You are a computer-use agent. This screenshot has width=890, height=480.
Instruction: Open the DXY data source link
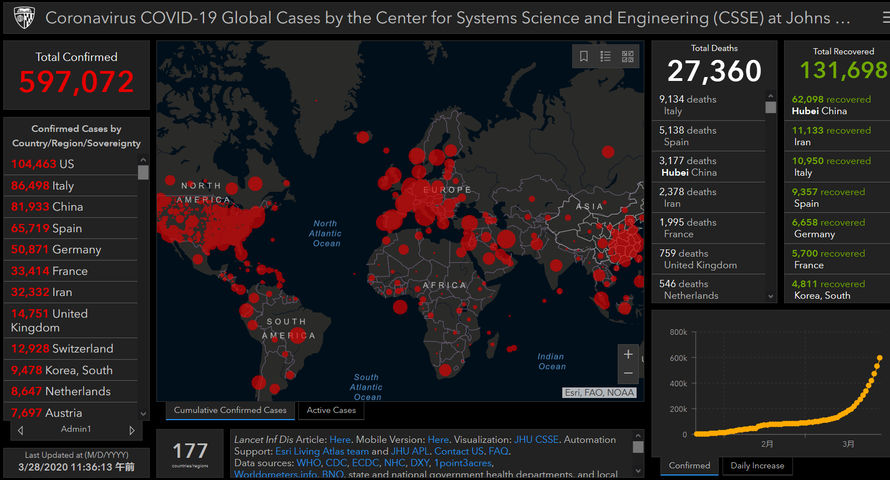pos(419,464)
